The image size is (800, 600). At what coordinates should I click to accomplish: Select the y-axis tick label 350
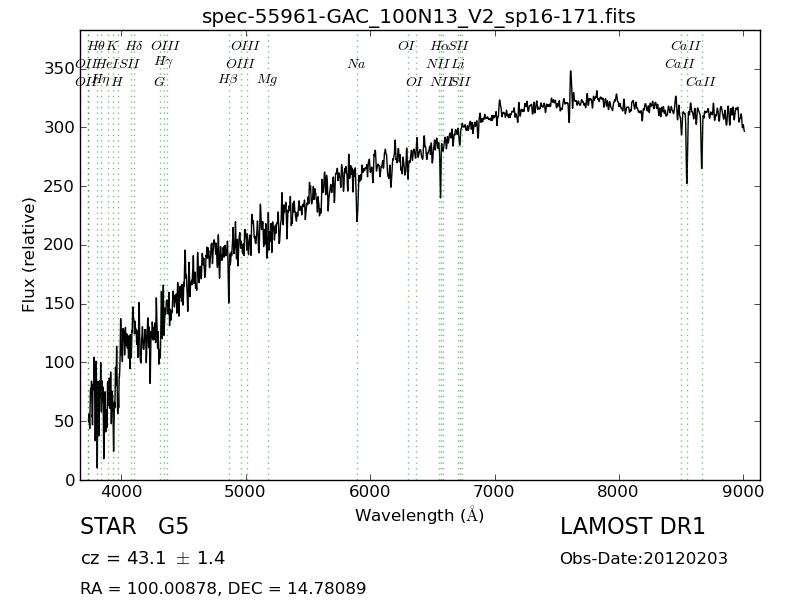click(x=59, y=68)
